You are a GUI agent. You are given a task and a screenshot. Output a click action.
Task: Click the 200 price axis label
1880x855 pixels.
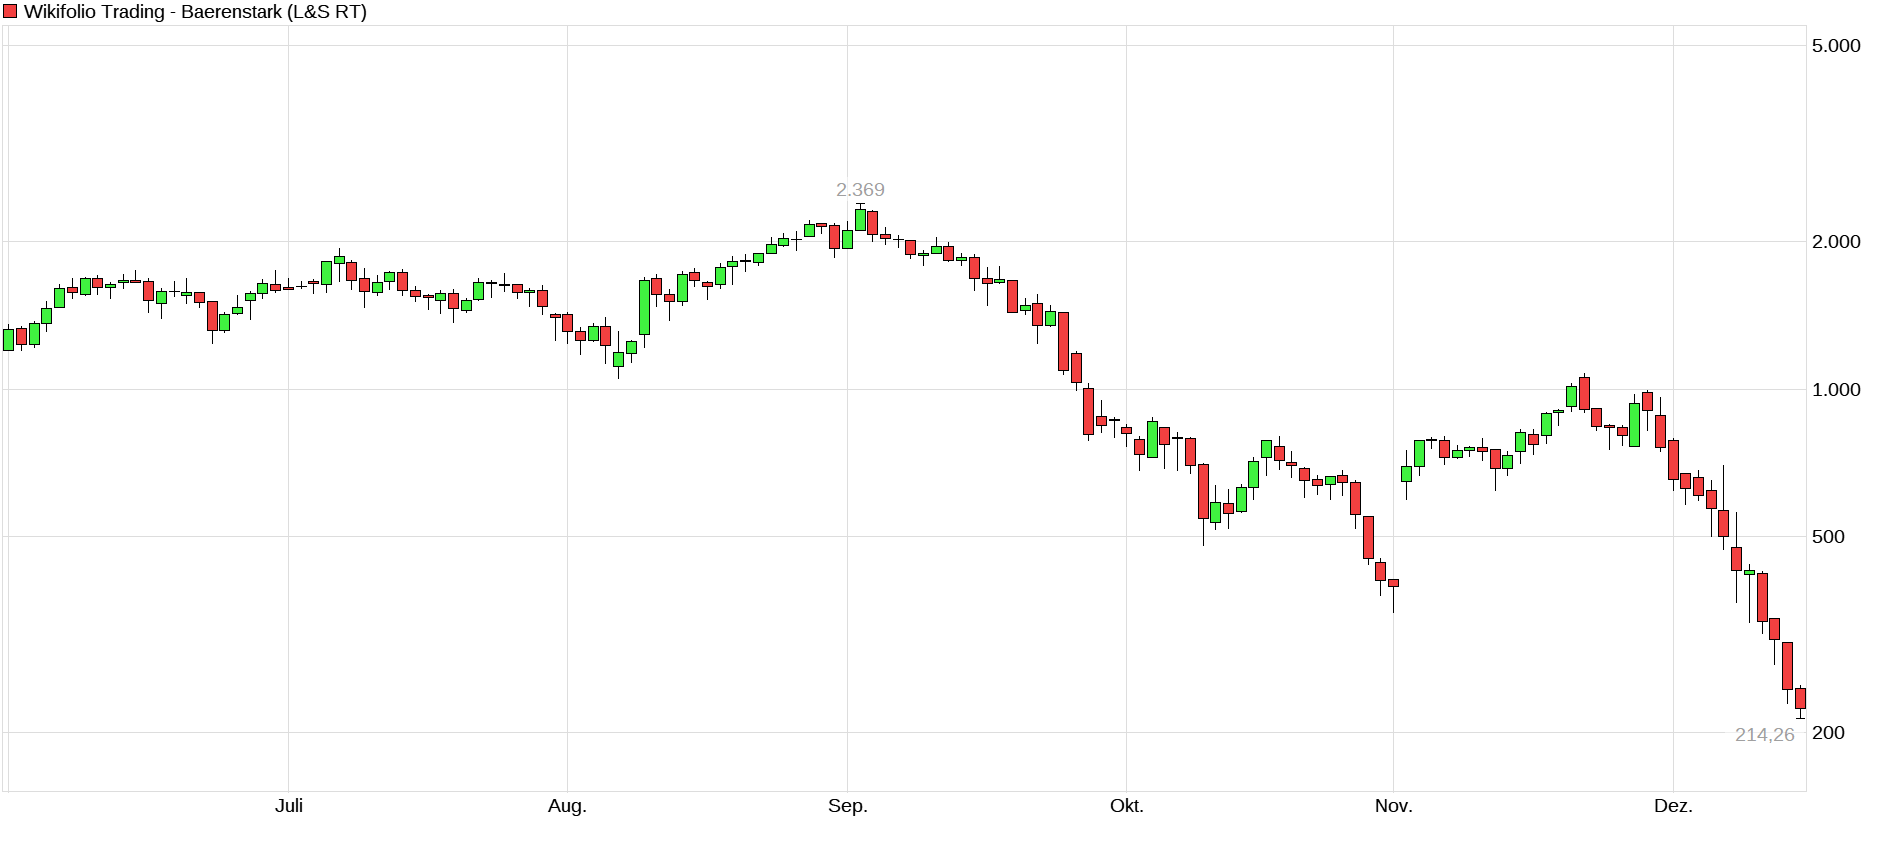click(1828, 732)
